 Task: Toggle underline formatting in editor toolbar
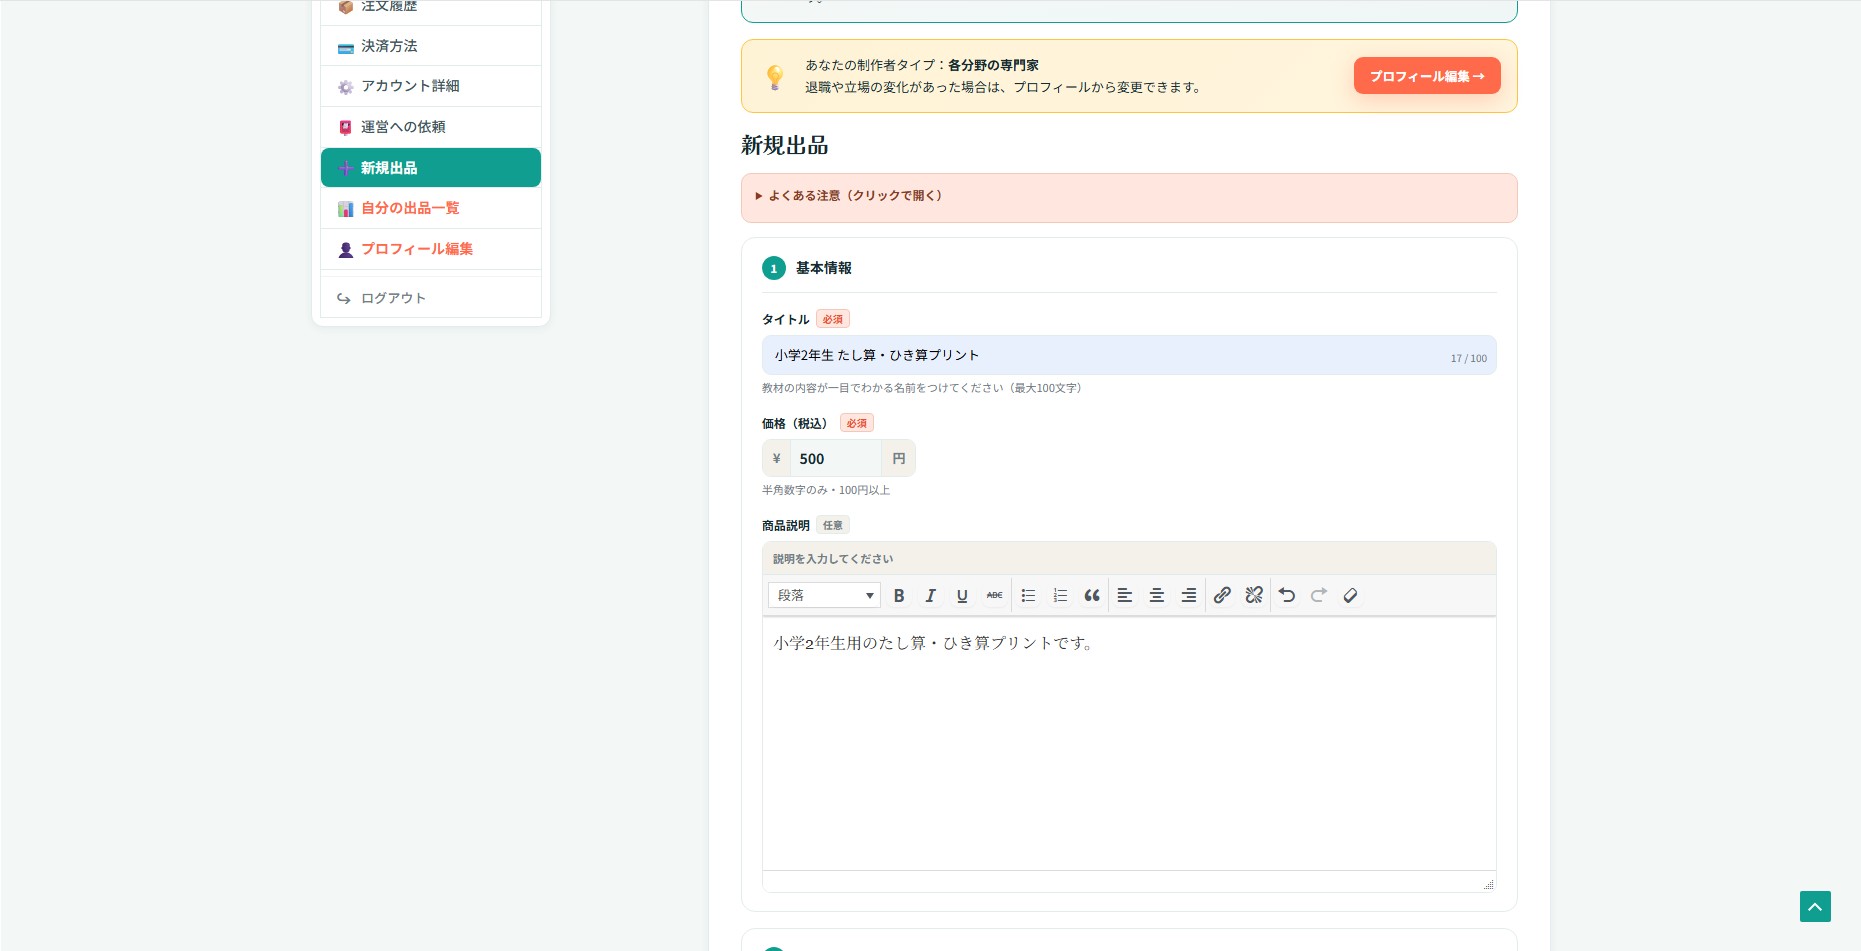[x=962, y=595]
